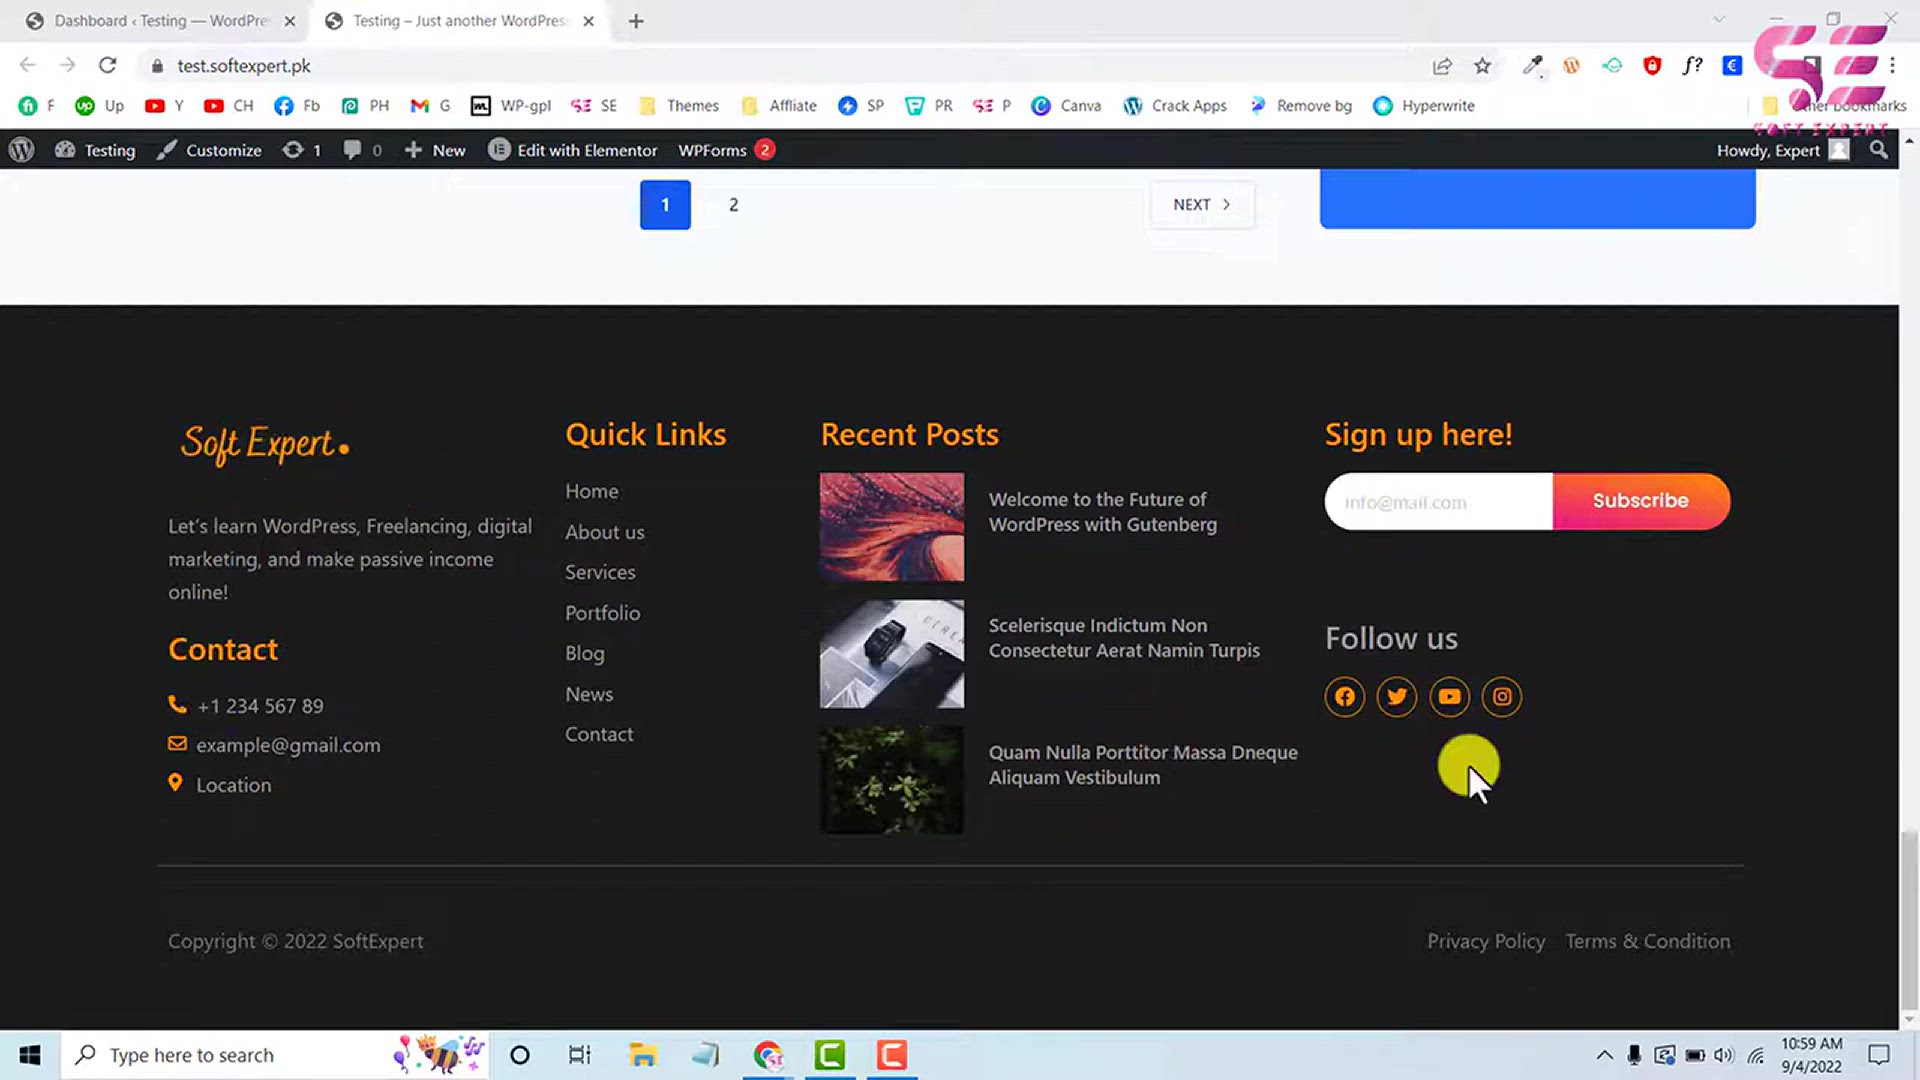Open the Terms & Condition link
The height and width of the screenshot is (1080, 1920).
pos(1648,941)
